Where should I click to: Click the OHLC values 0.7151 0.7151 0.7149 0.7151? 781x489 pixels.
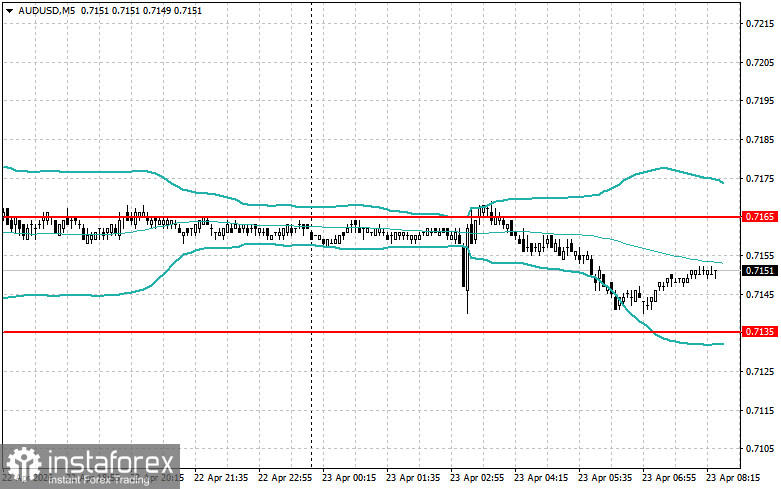coord(141,10)
